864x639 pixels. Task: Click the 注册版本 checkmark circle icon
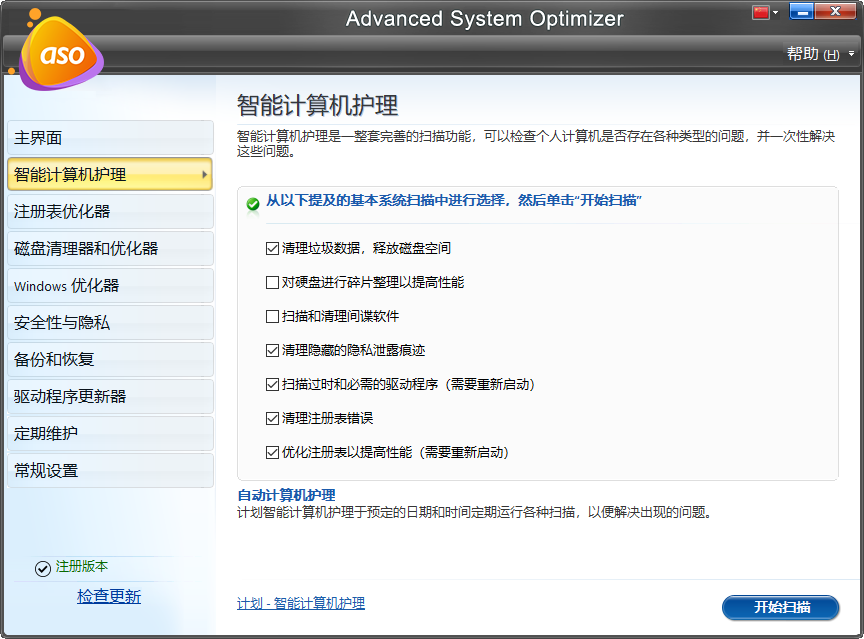point(42,568)
